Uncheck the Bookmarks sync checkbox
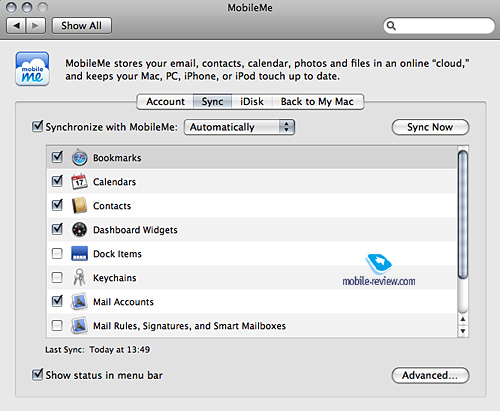500x411 pixels. click(x=57, y=157)
